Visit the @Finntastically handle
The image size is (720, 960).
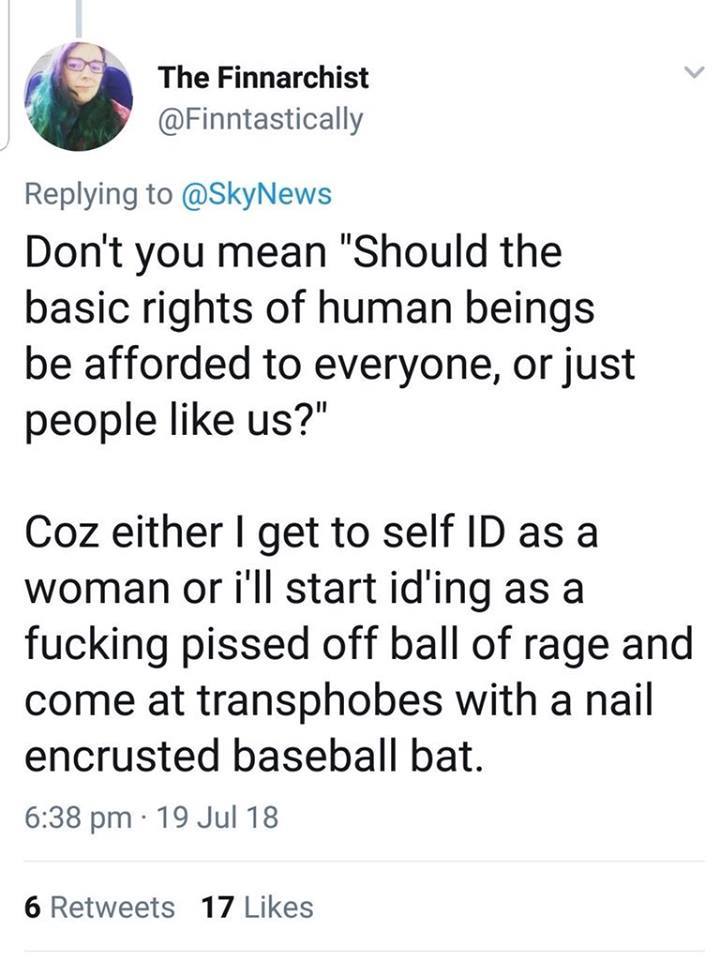[x=261, y=120]
